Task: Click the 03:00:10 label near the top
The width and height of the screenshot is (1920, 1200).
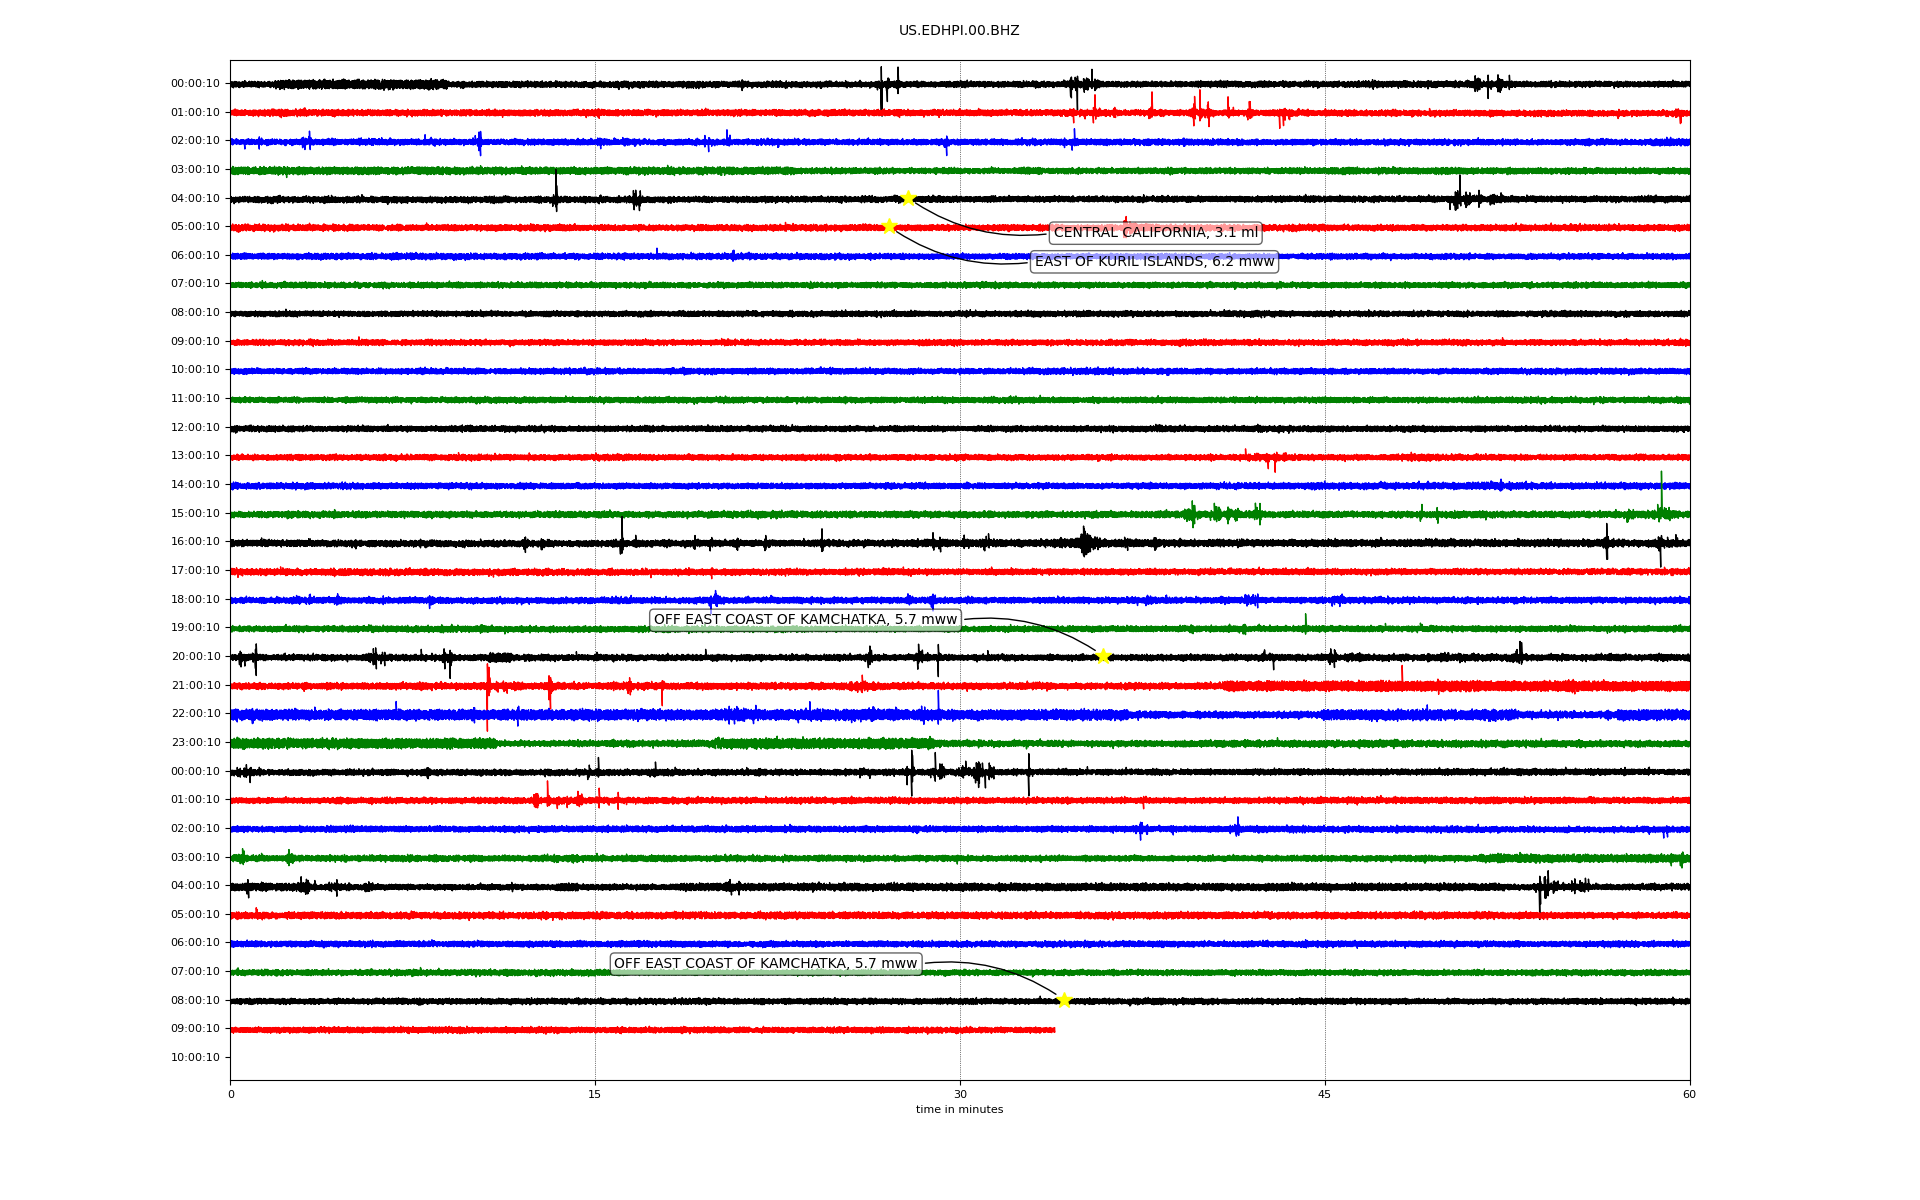Action: coord(195,170)
